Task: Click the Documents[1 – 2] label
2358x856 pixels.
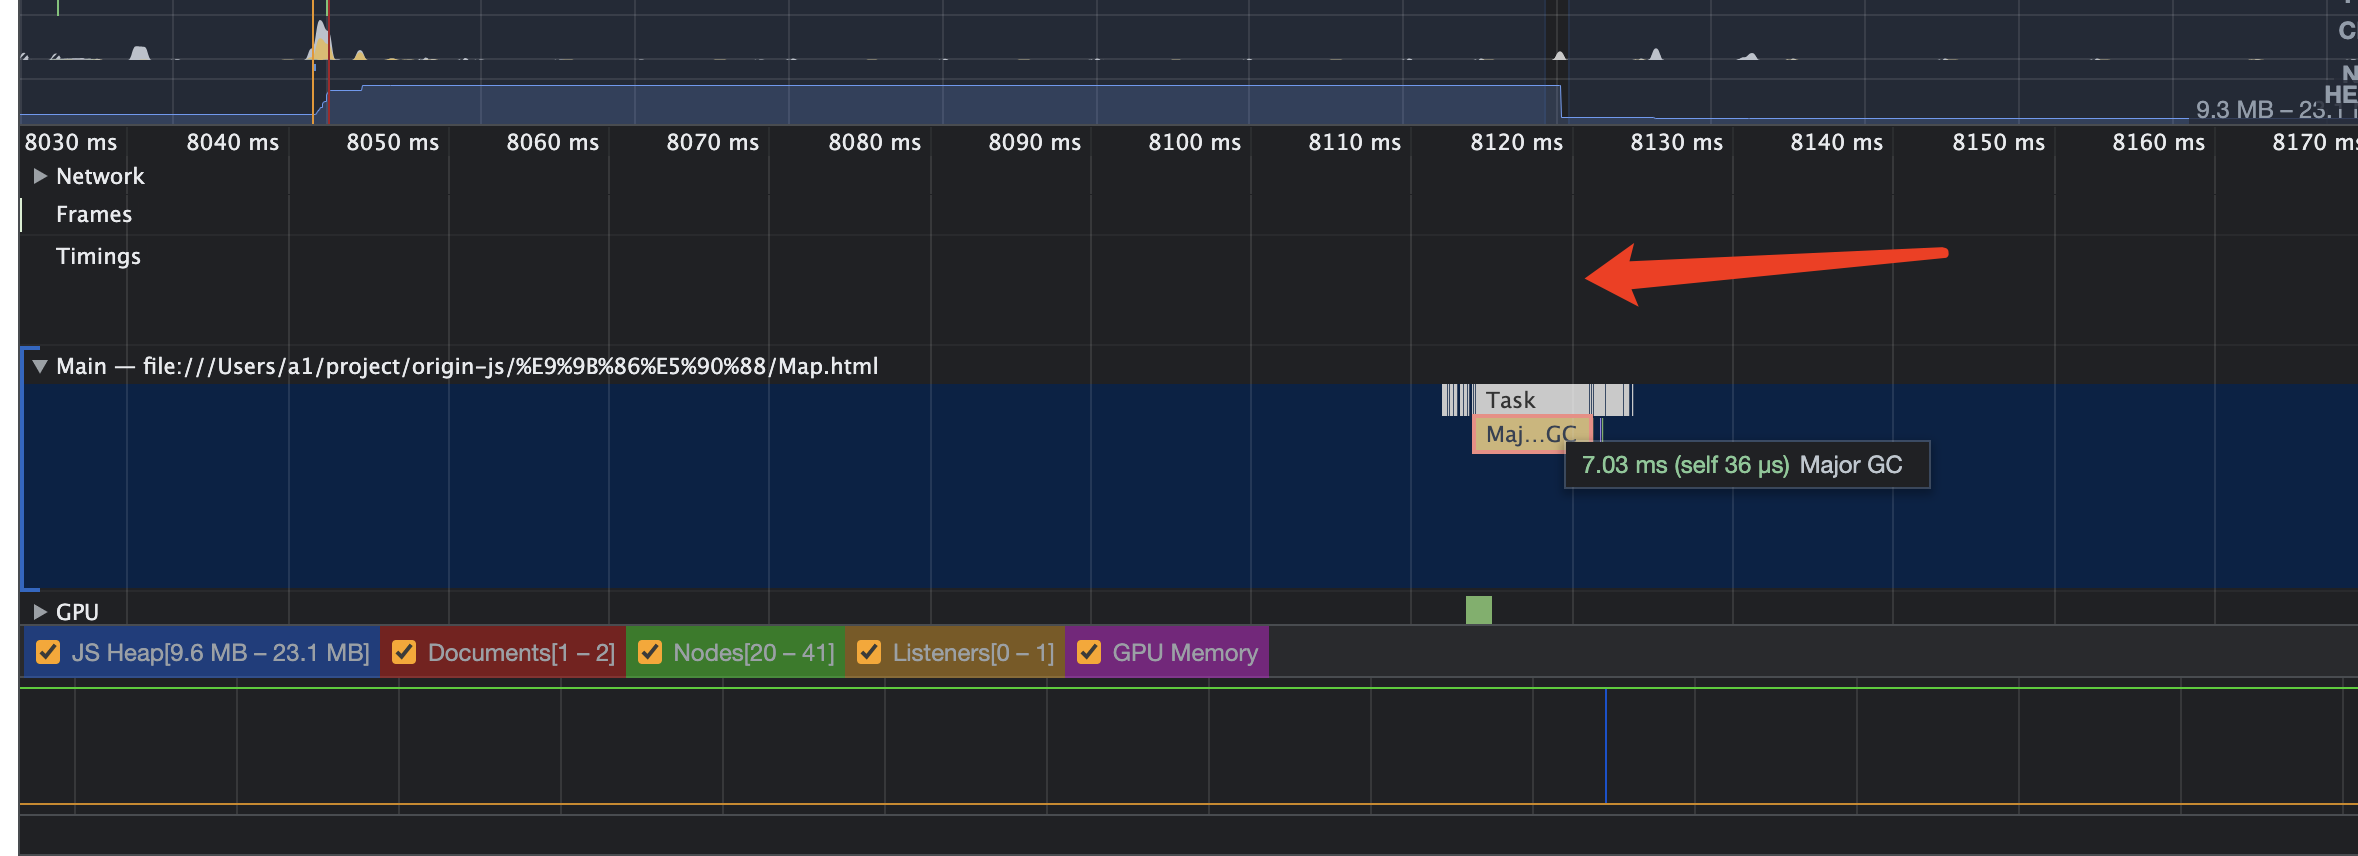Action: click(x=521, y=652)
